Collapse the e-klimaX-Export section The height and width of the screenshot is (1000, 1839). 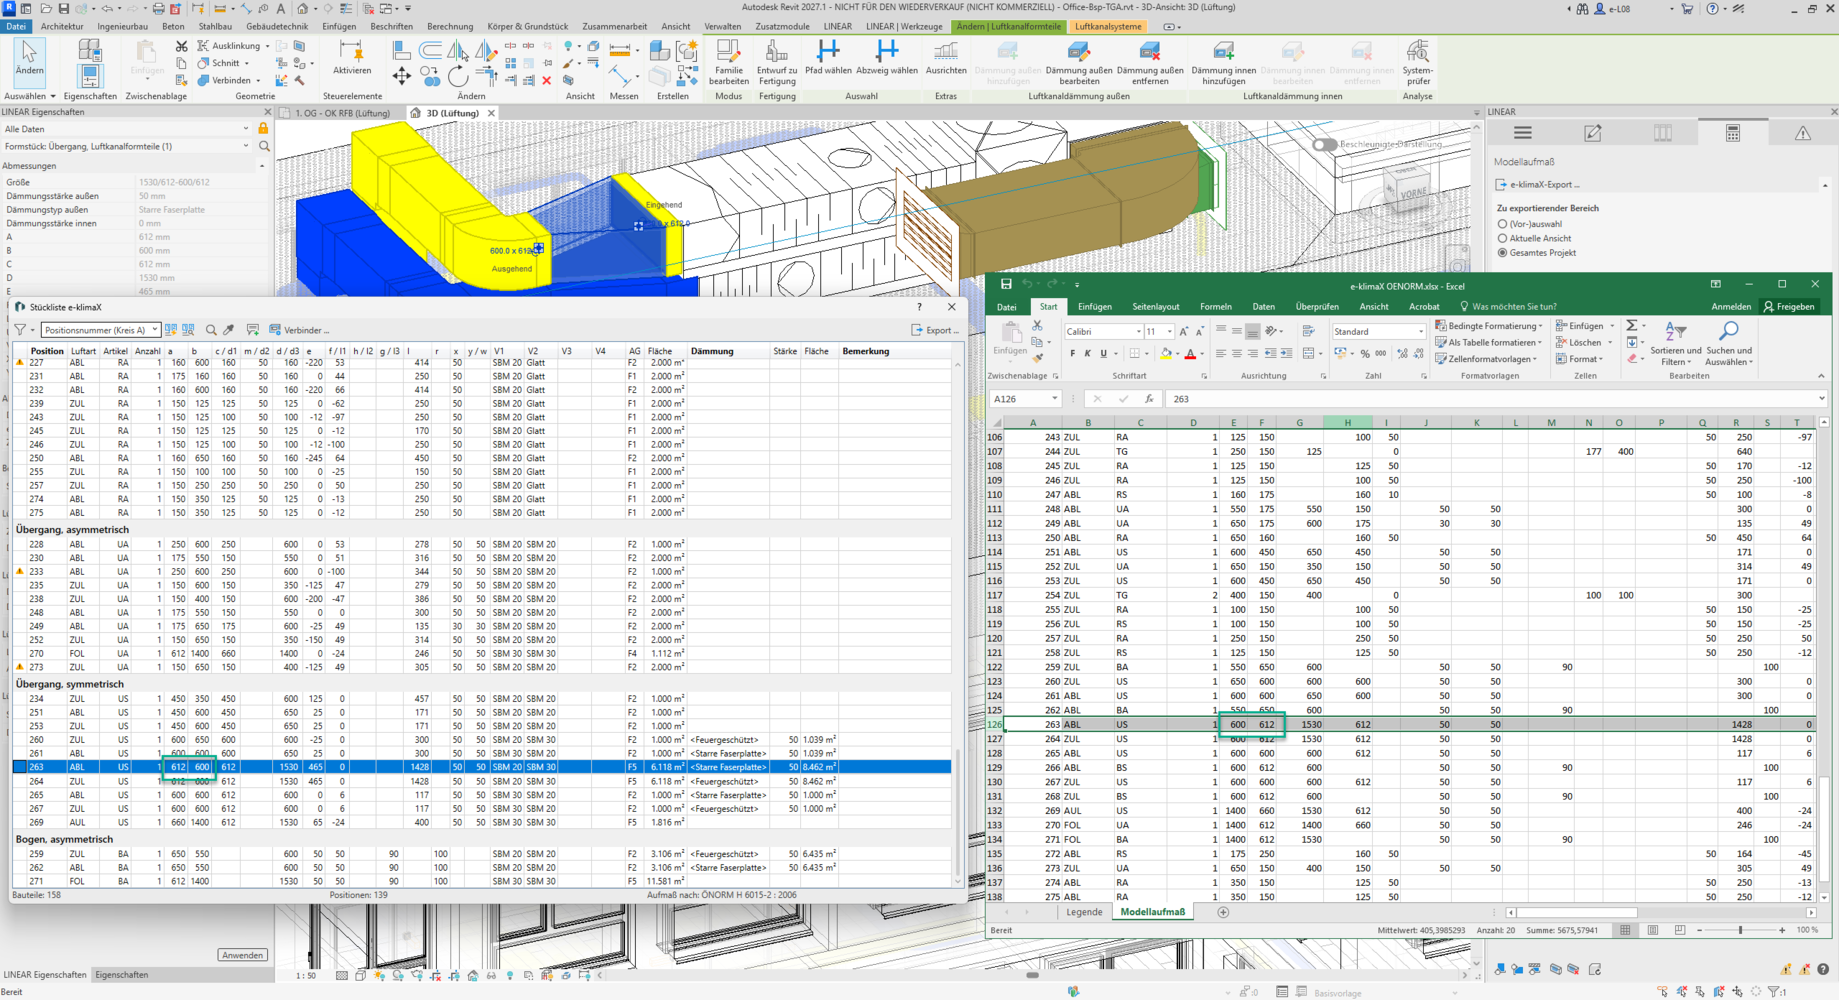click(1824, 185)
